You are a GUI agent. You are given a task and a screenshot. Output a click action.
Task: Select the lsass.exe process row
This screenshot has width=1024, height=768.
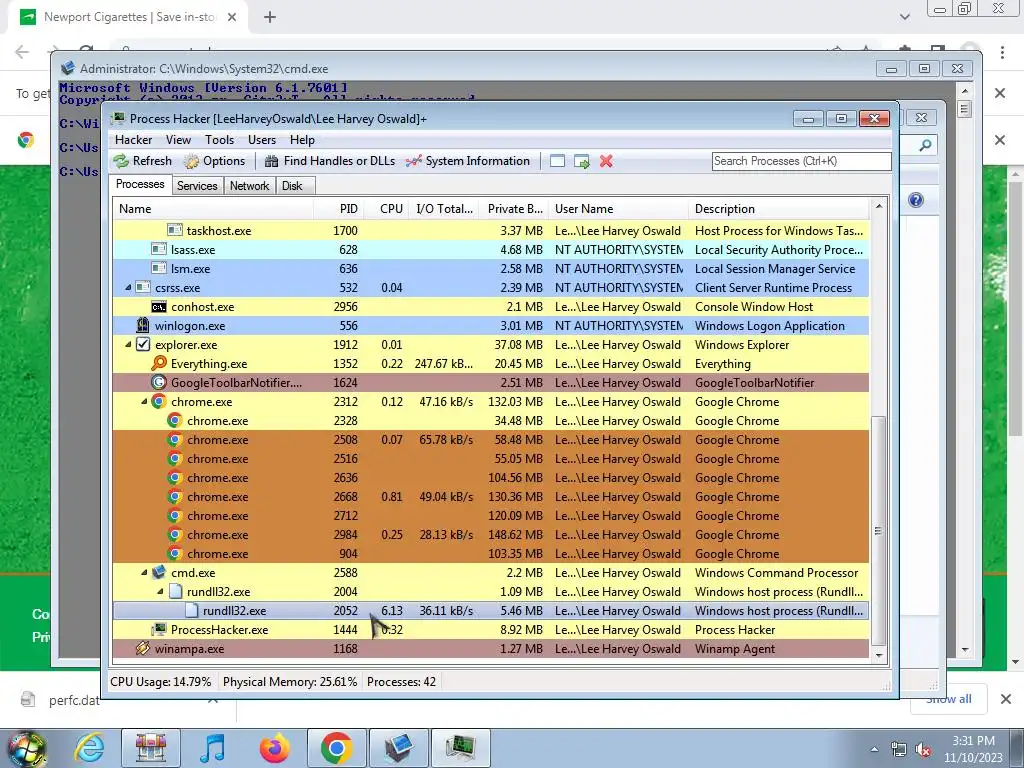point(490,249)
